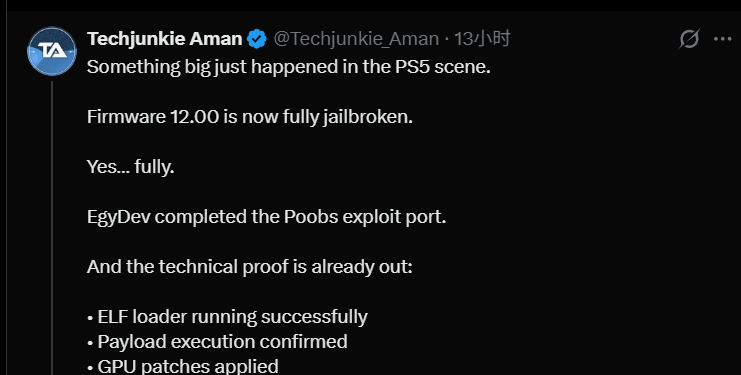Click 'Payload execution confirmed' bullet

pyautogui.click(x=217, y=341)
